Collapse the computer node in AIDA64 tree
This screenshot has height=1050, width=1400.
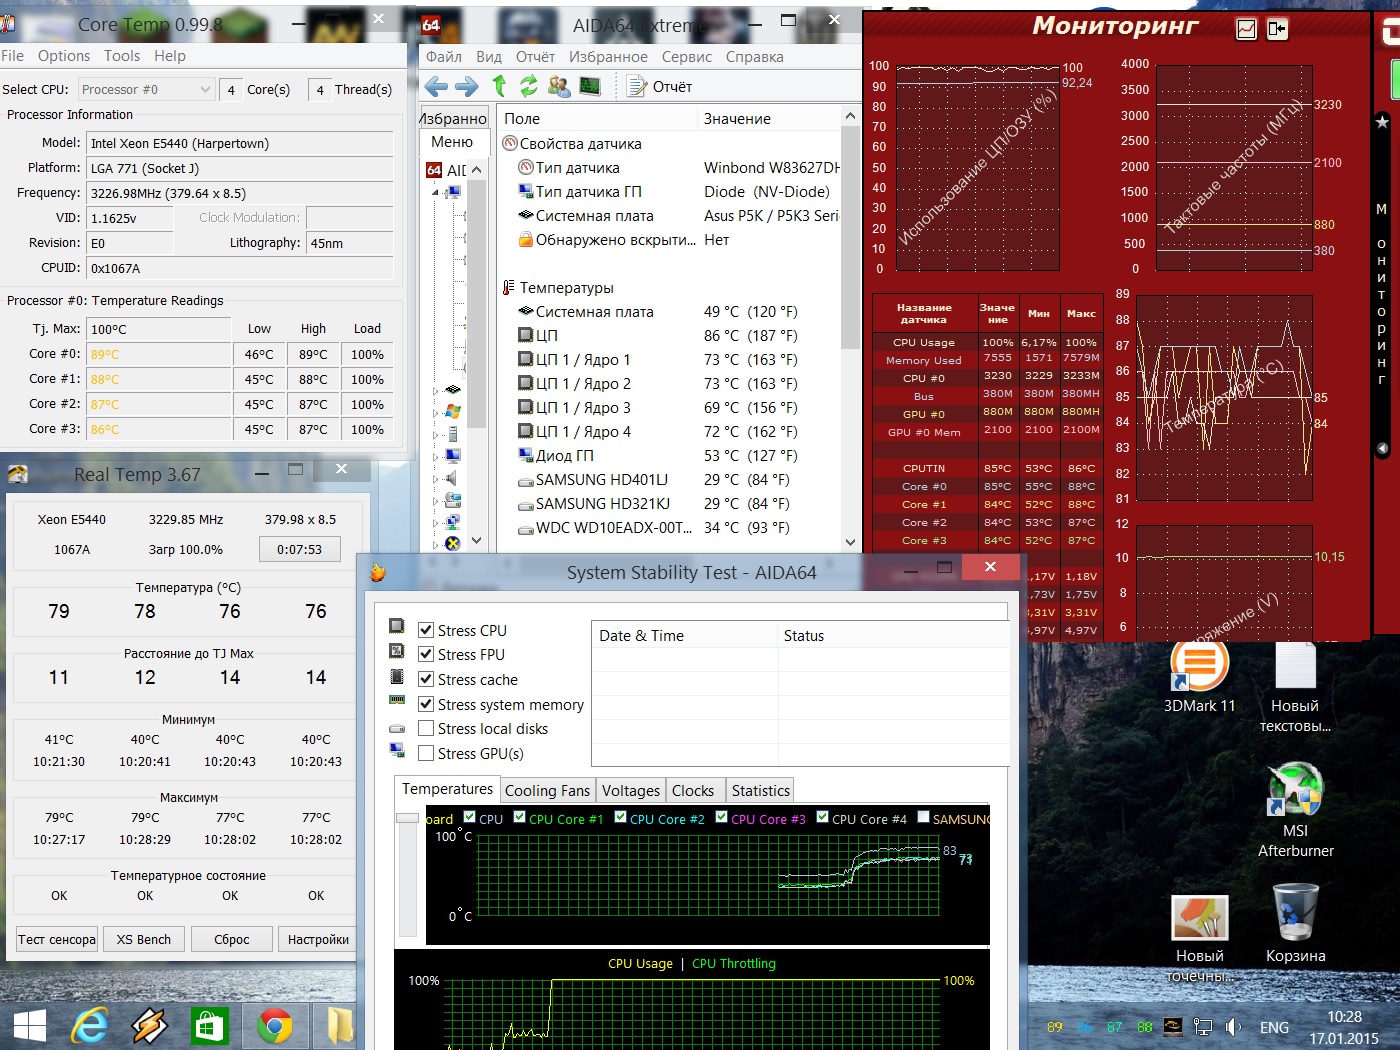pyautogui.click(x=436, y=193)
